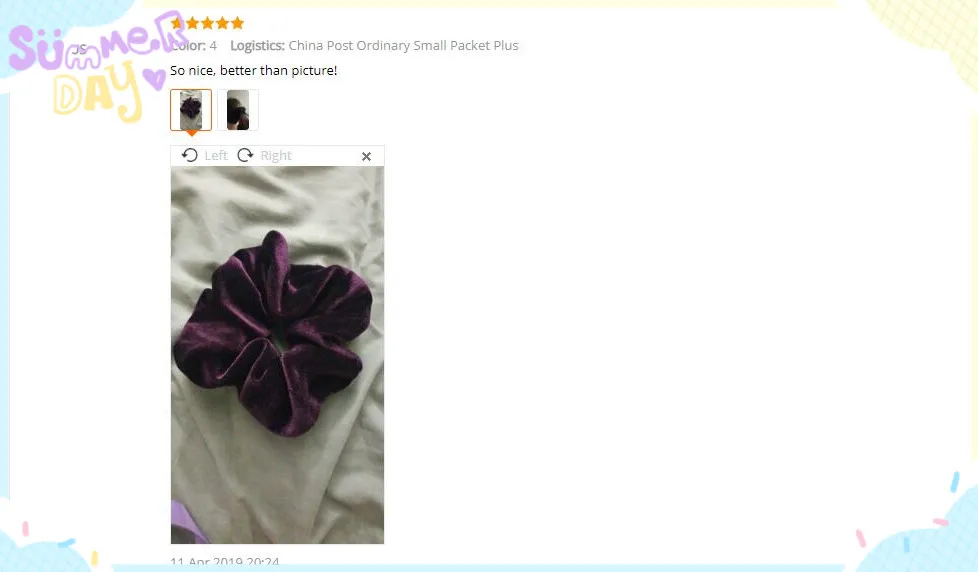The image size is (978, 572).
Task: Click the fourth orange rating star
Action: (222, 23)
